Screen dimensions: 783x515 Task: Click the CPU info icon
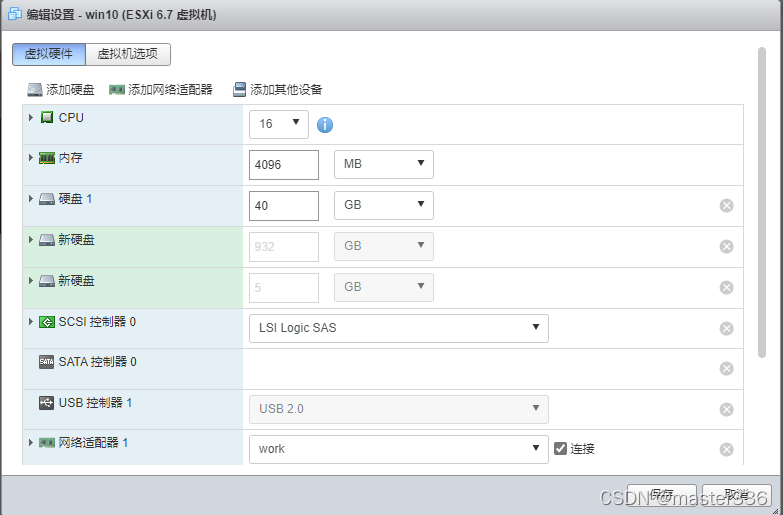pyautogui.click(x=325, y=124)
